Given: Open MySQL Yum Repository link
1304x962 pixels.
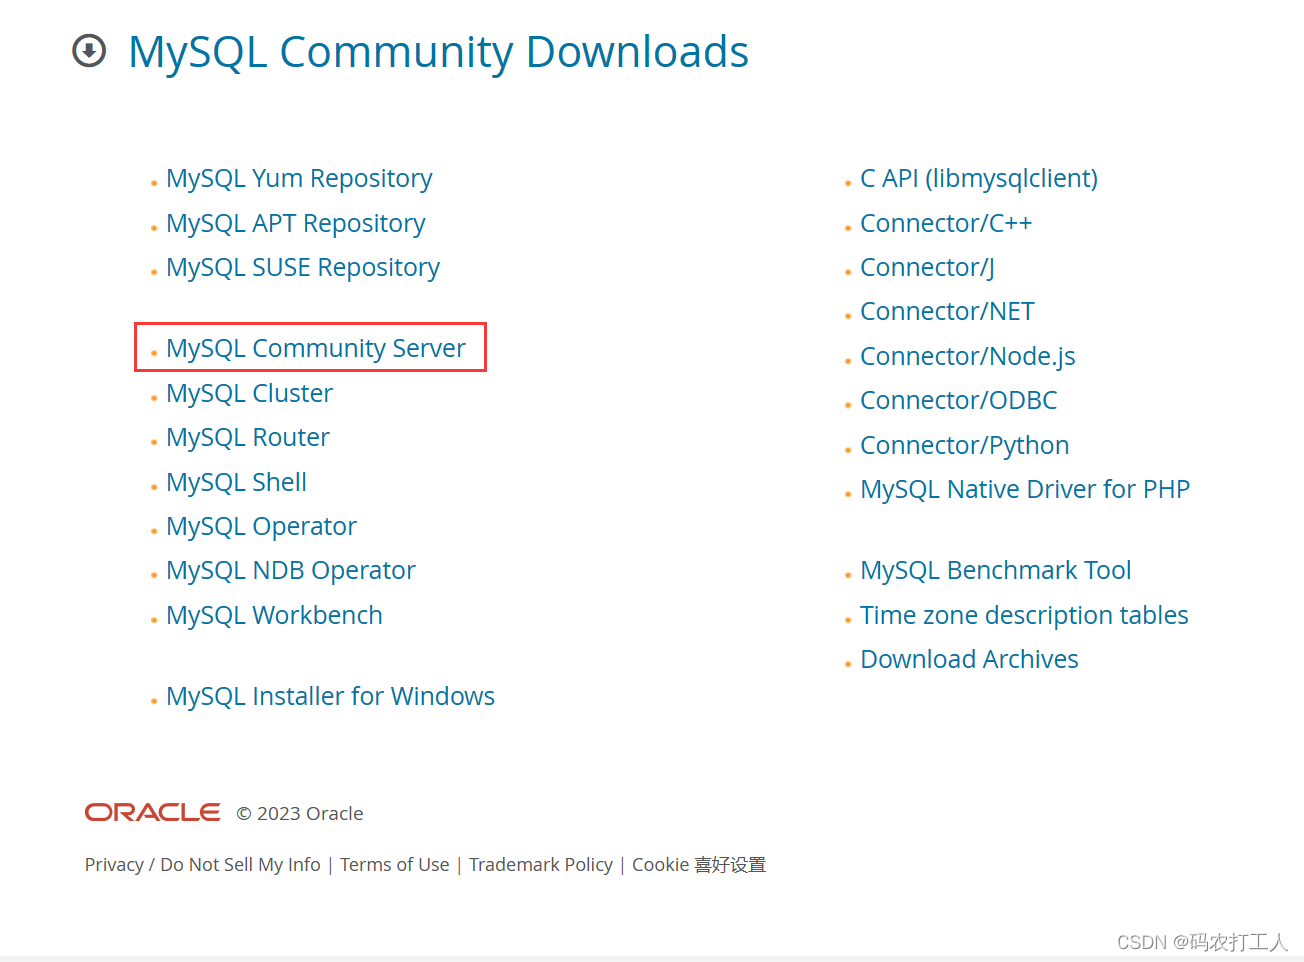Looking at the screenshot, I should click(299, 178).
